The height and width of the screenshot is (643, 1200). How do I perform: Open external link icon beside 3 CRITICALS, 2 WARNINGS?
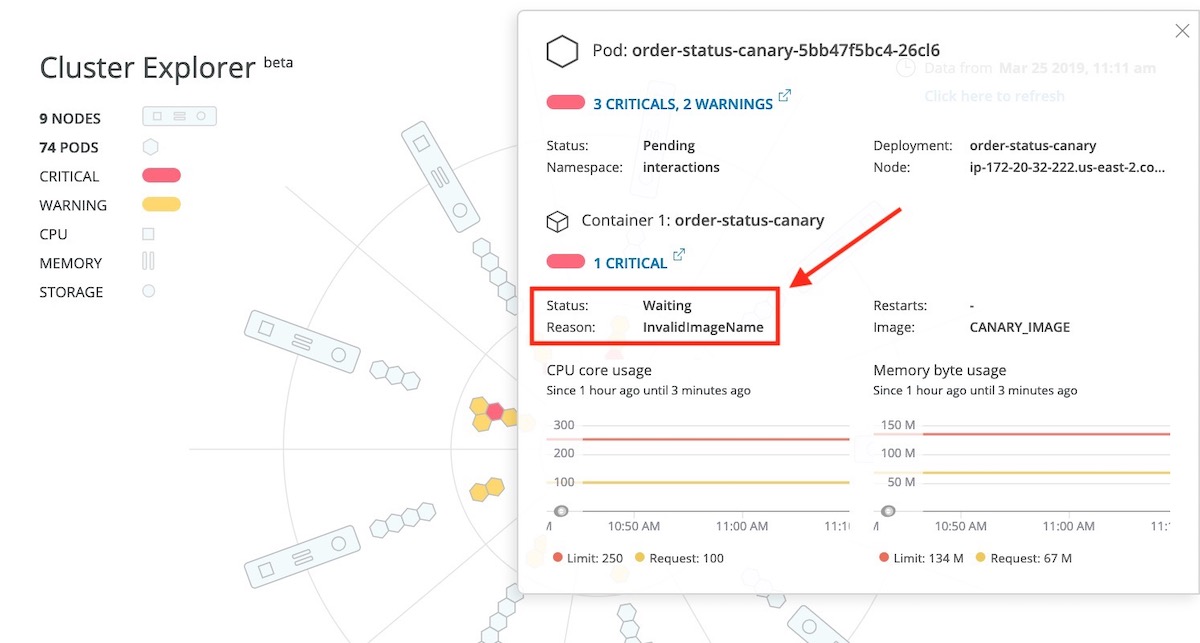(785, 96)
